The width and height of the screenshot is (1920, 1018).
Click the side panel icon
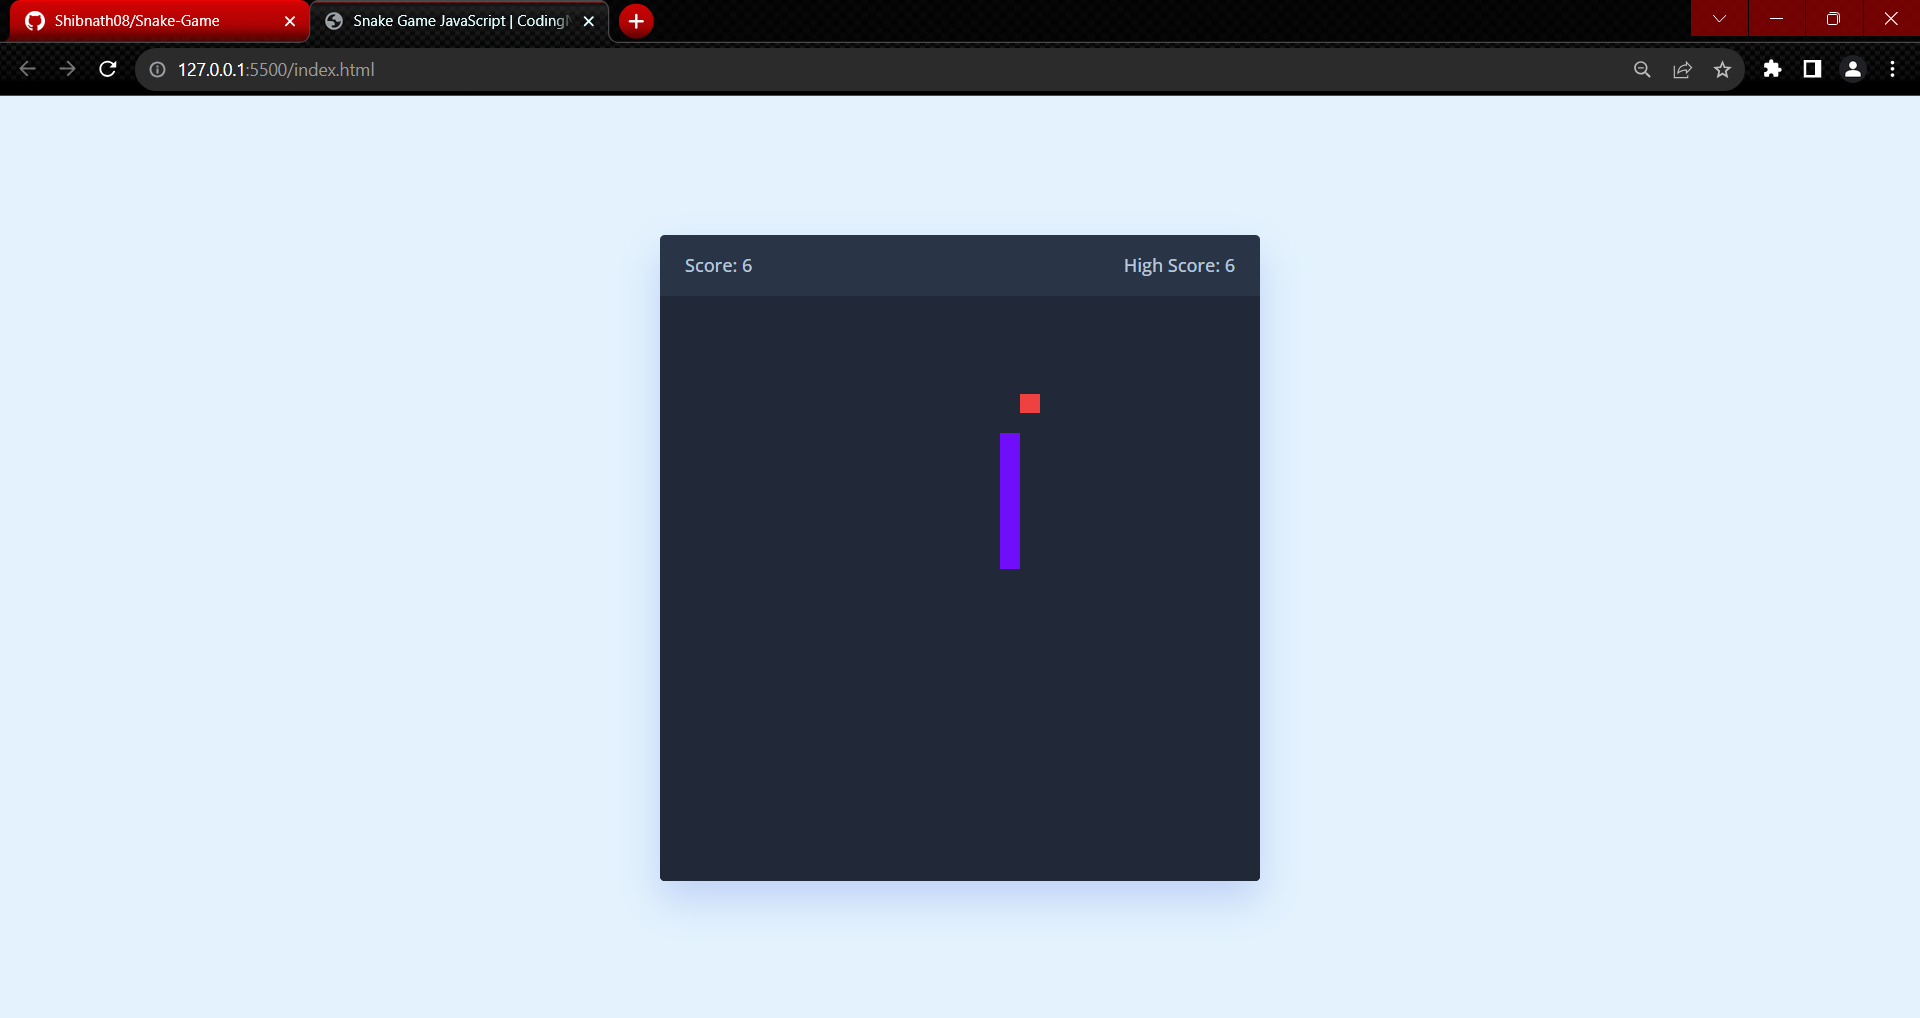pyautogui.click(x=1812, y=69)
